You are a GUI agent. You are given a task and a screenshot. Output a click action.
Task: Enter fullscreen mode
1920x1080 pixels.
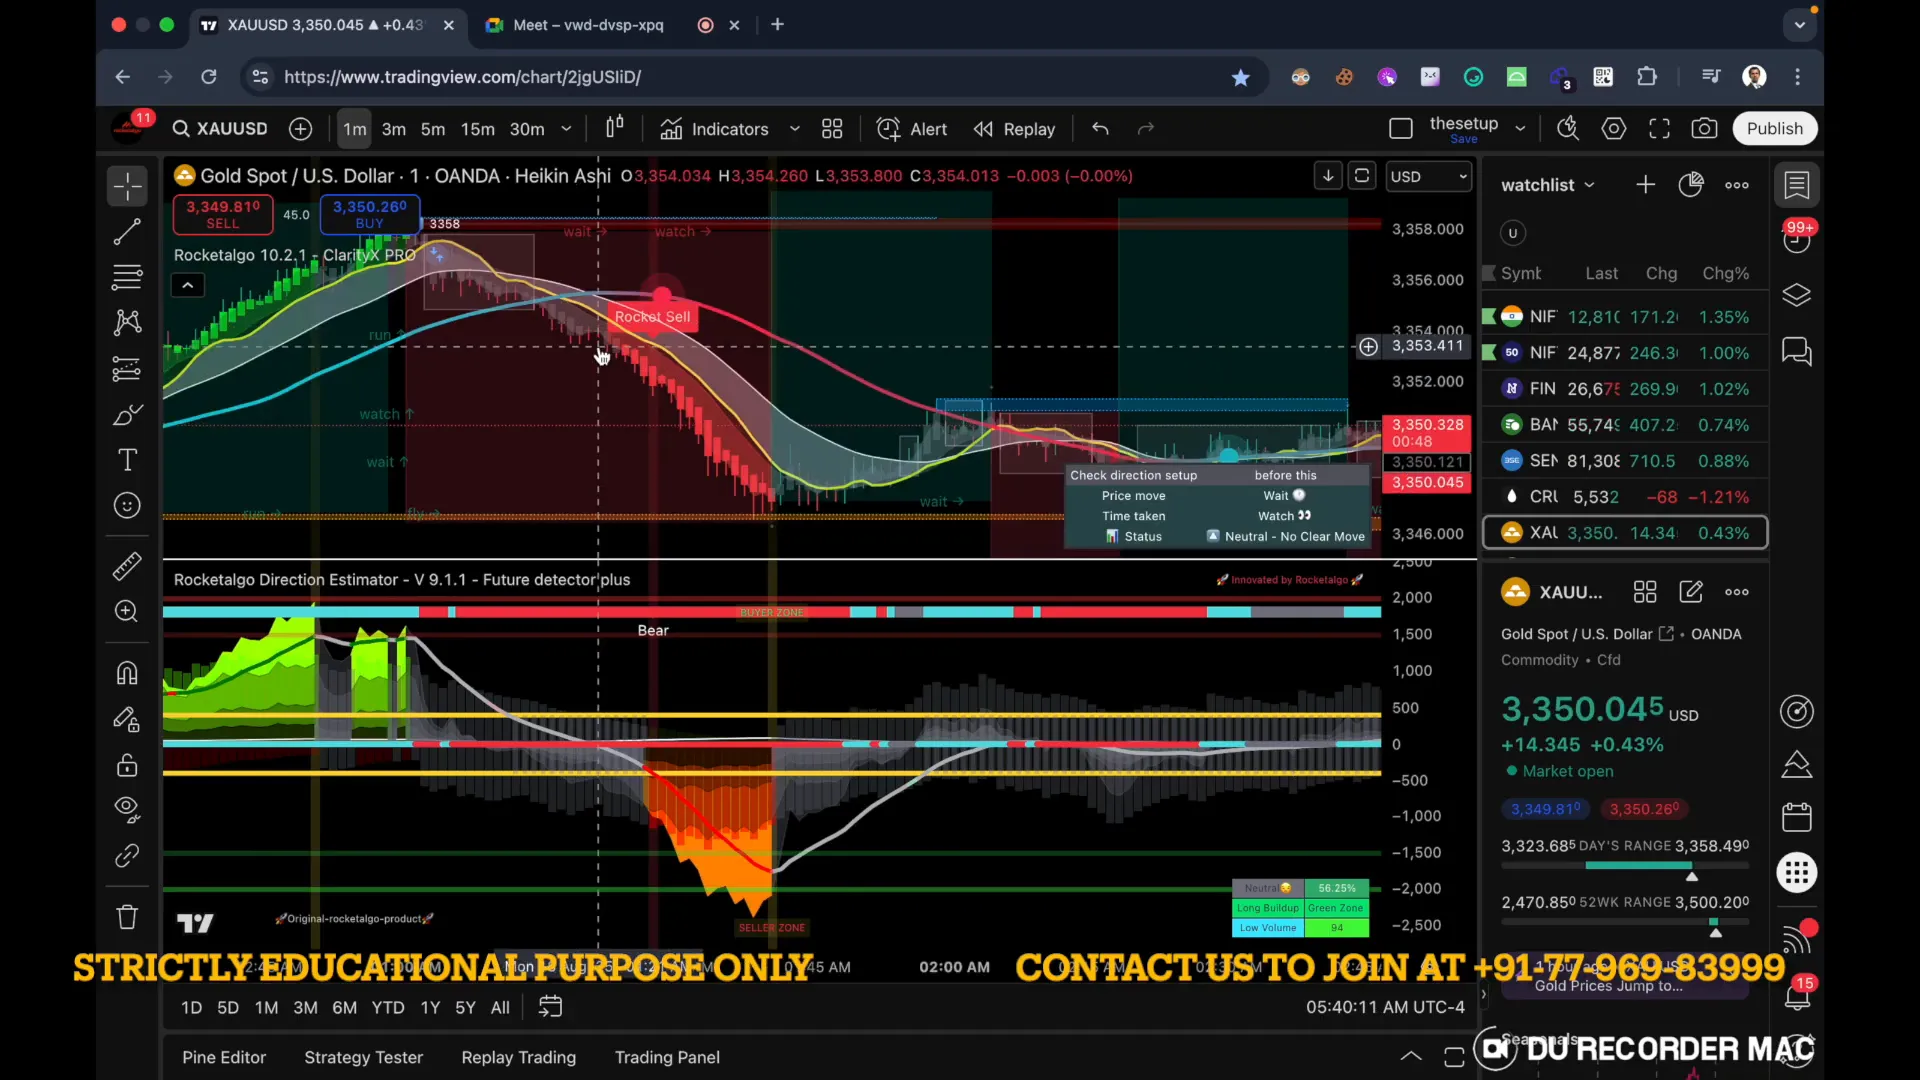point(1660,129)
